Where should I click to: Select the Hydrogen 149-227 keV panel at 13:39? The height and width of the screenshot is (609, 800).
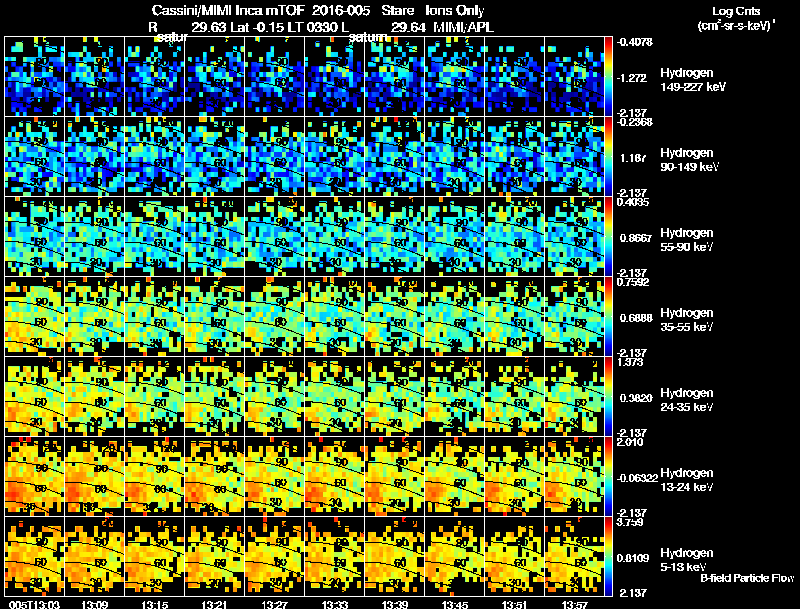click(395, 77)
